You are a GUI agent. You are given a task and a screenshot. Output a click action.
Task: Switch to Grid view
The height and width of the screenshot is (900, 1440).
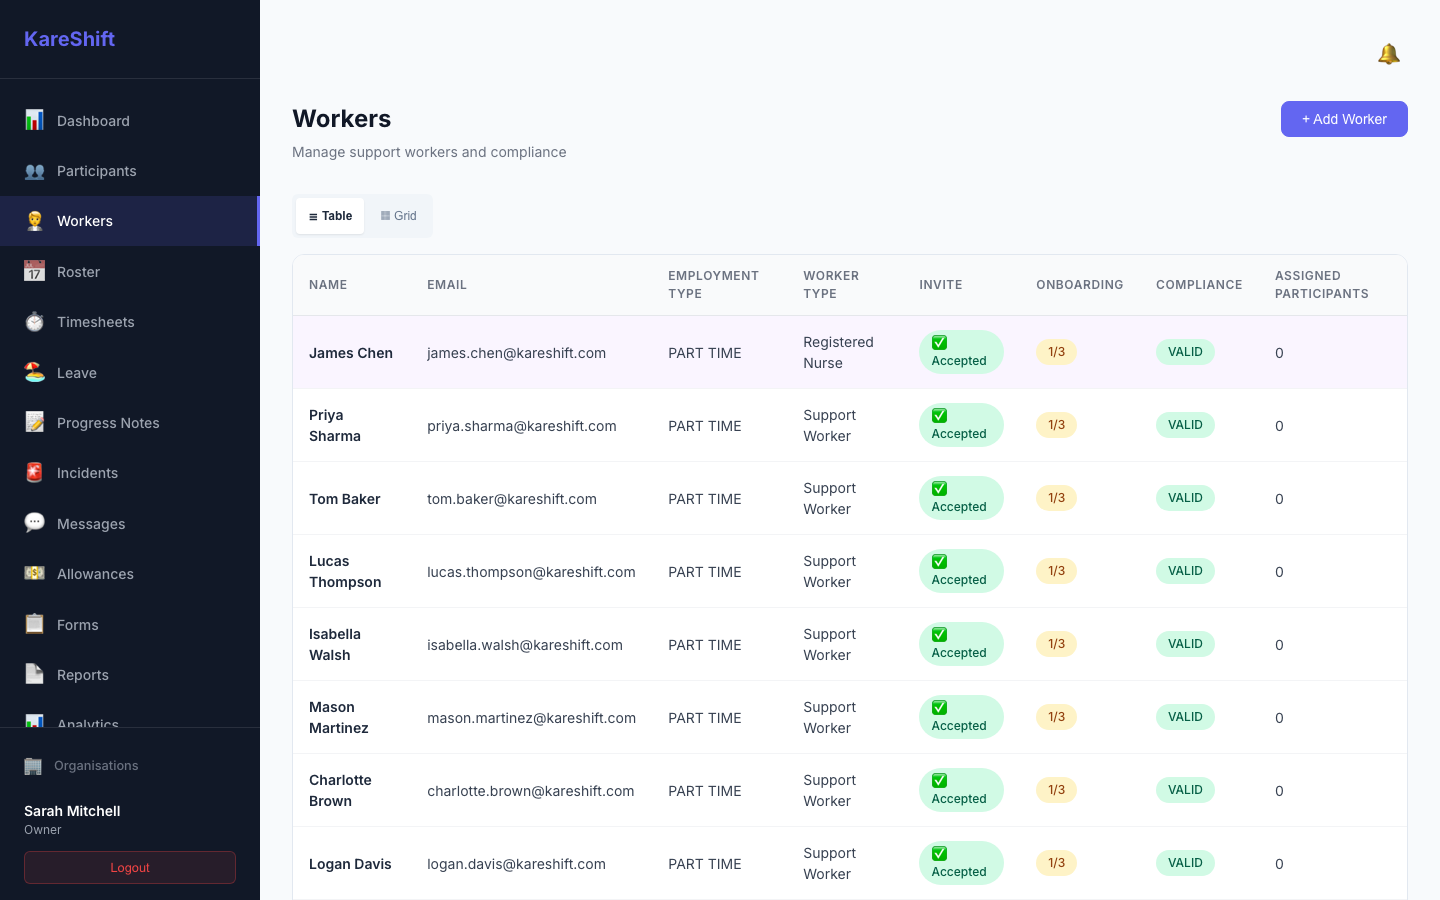pos(398,216)
